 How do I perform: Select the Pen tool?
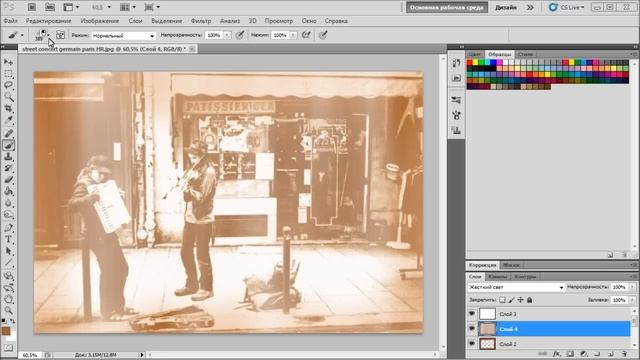8,228
